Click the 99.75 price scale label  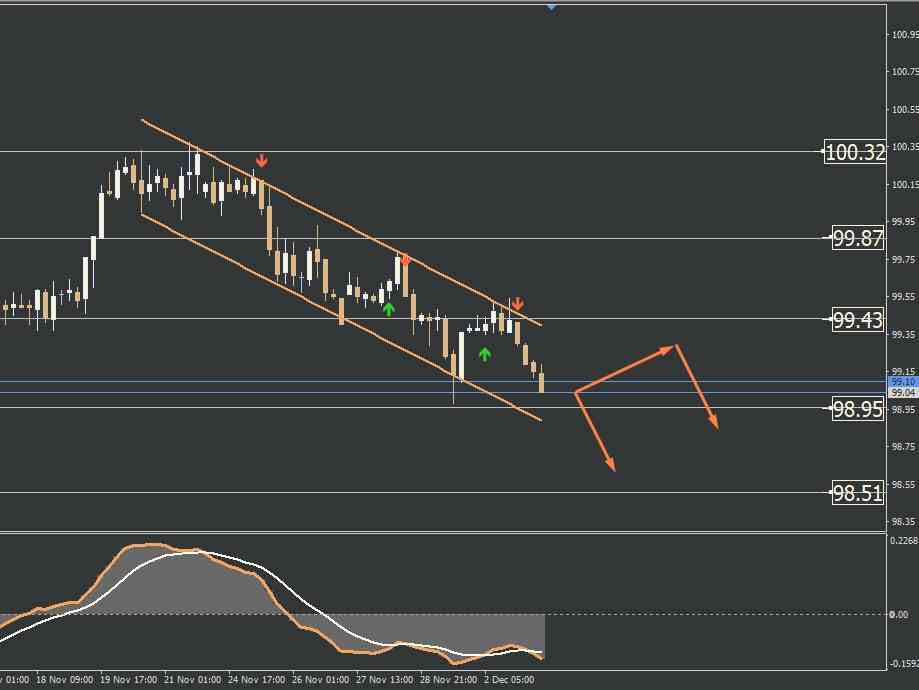(903, 259)
